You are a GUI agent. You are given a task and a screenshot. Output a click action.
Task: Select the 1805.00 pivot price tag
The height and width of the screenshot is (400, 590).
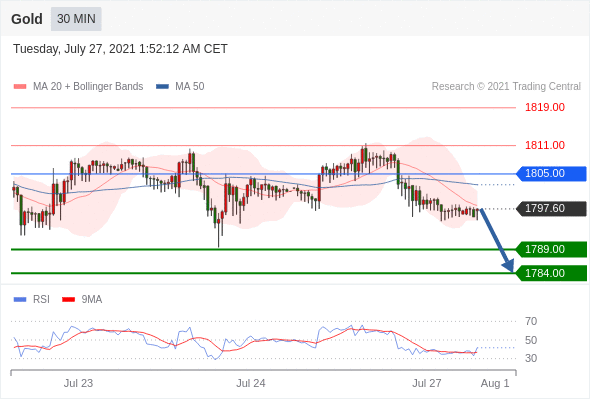pos(551,173)
